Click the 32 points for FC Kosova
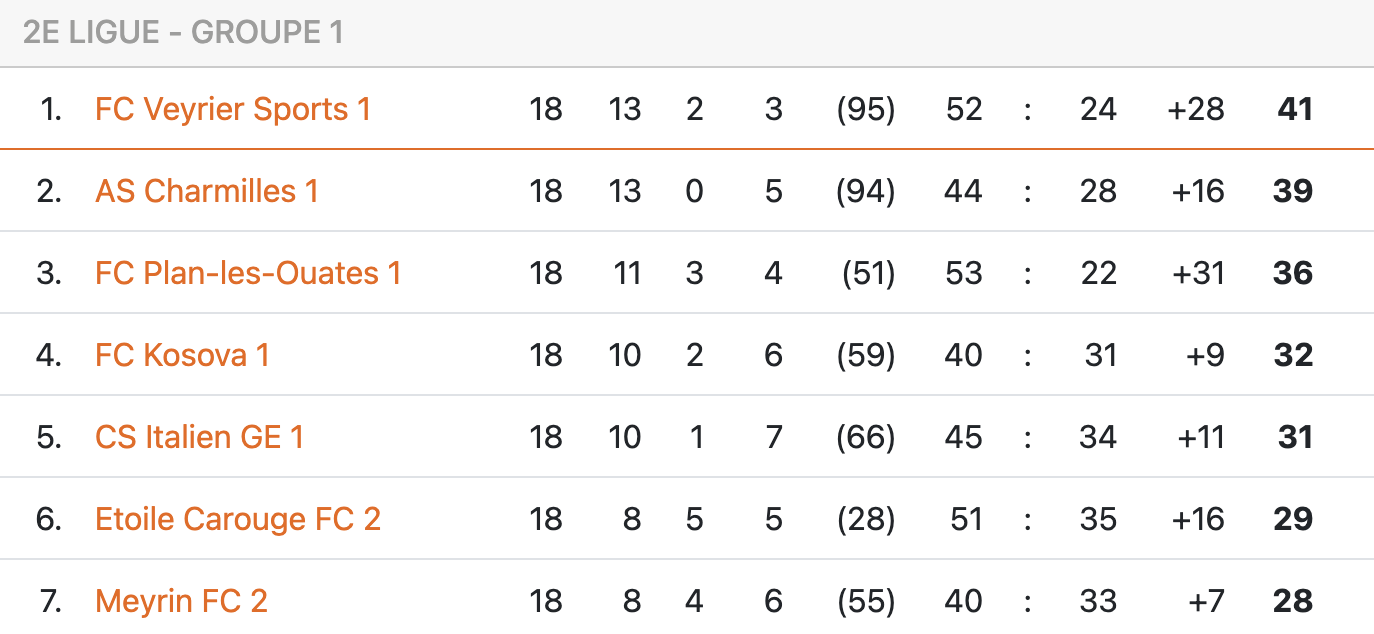The image size is (1374, 634). click(x=1292, y=355)
